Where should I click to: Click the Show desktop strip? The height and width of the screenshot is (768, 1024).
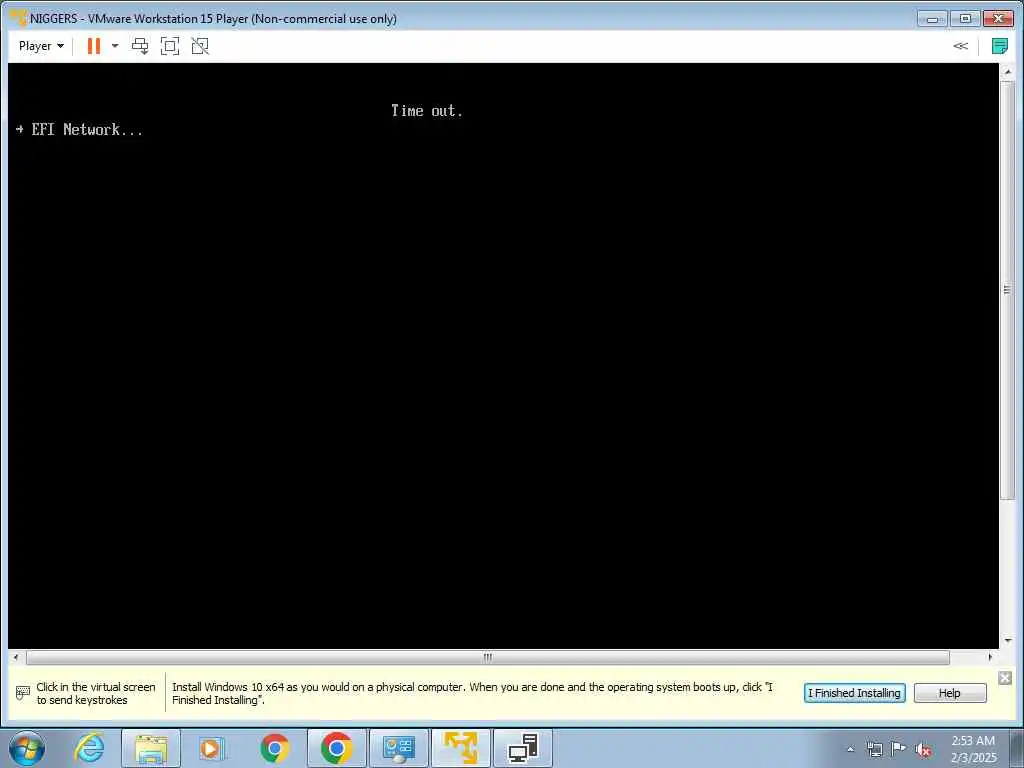[1019, 748]
